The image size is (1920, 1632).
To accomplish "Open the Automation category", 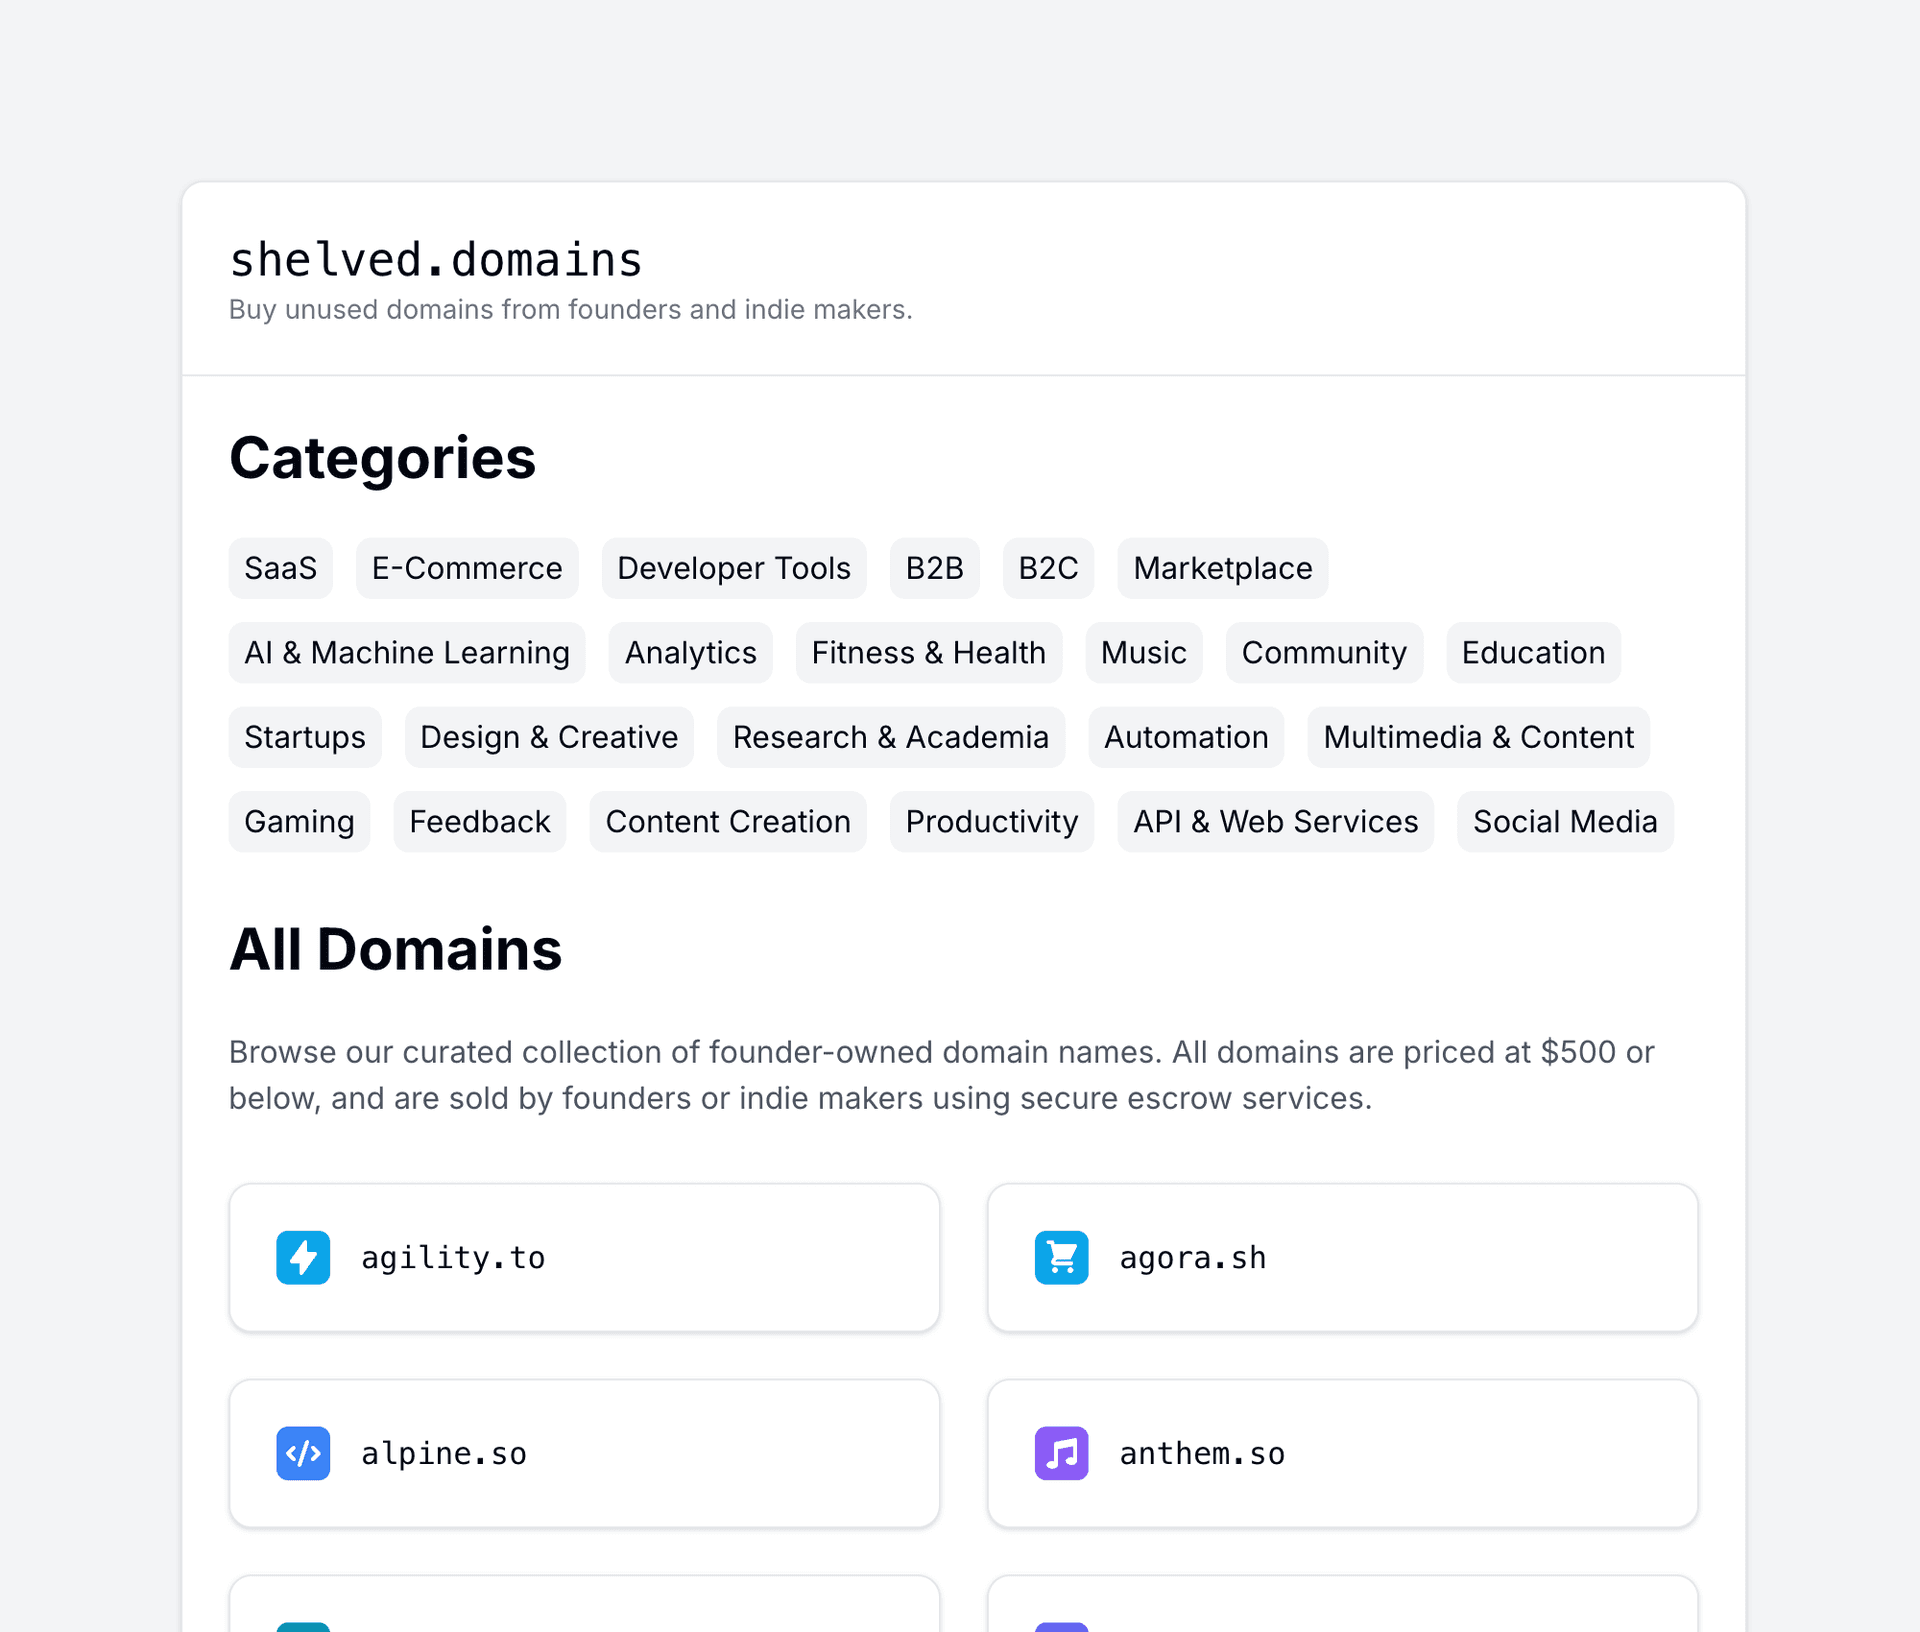I will pos(1185,737).
